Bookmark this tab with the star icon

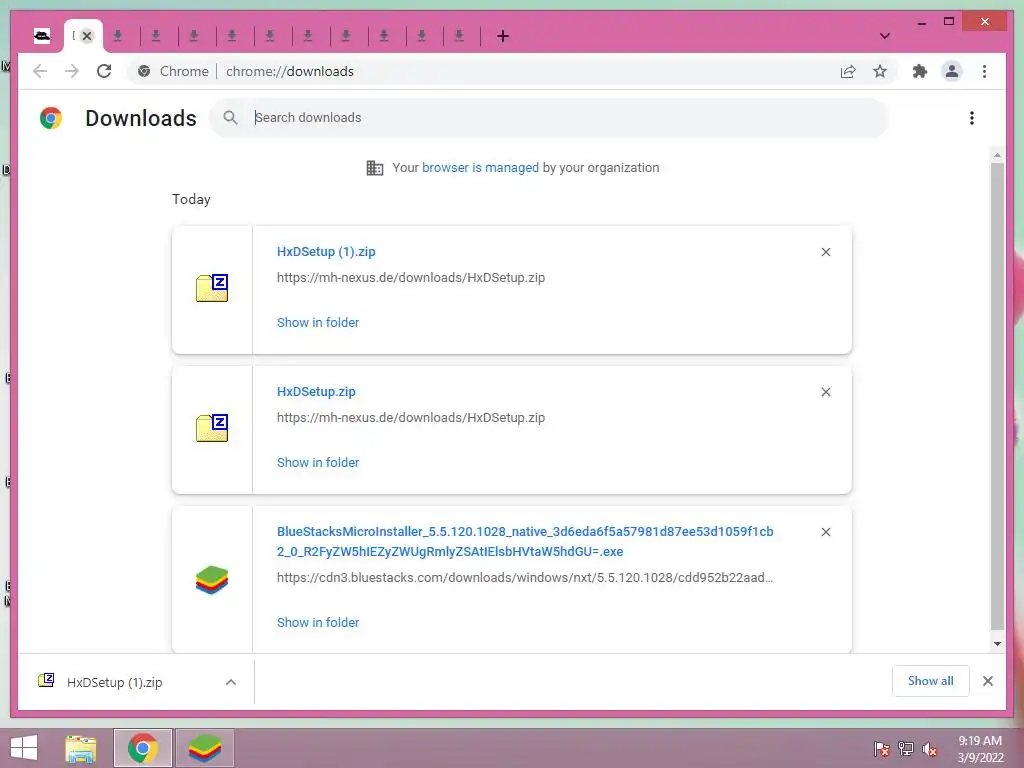(880, 71)
